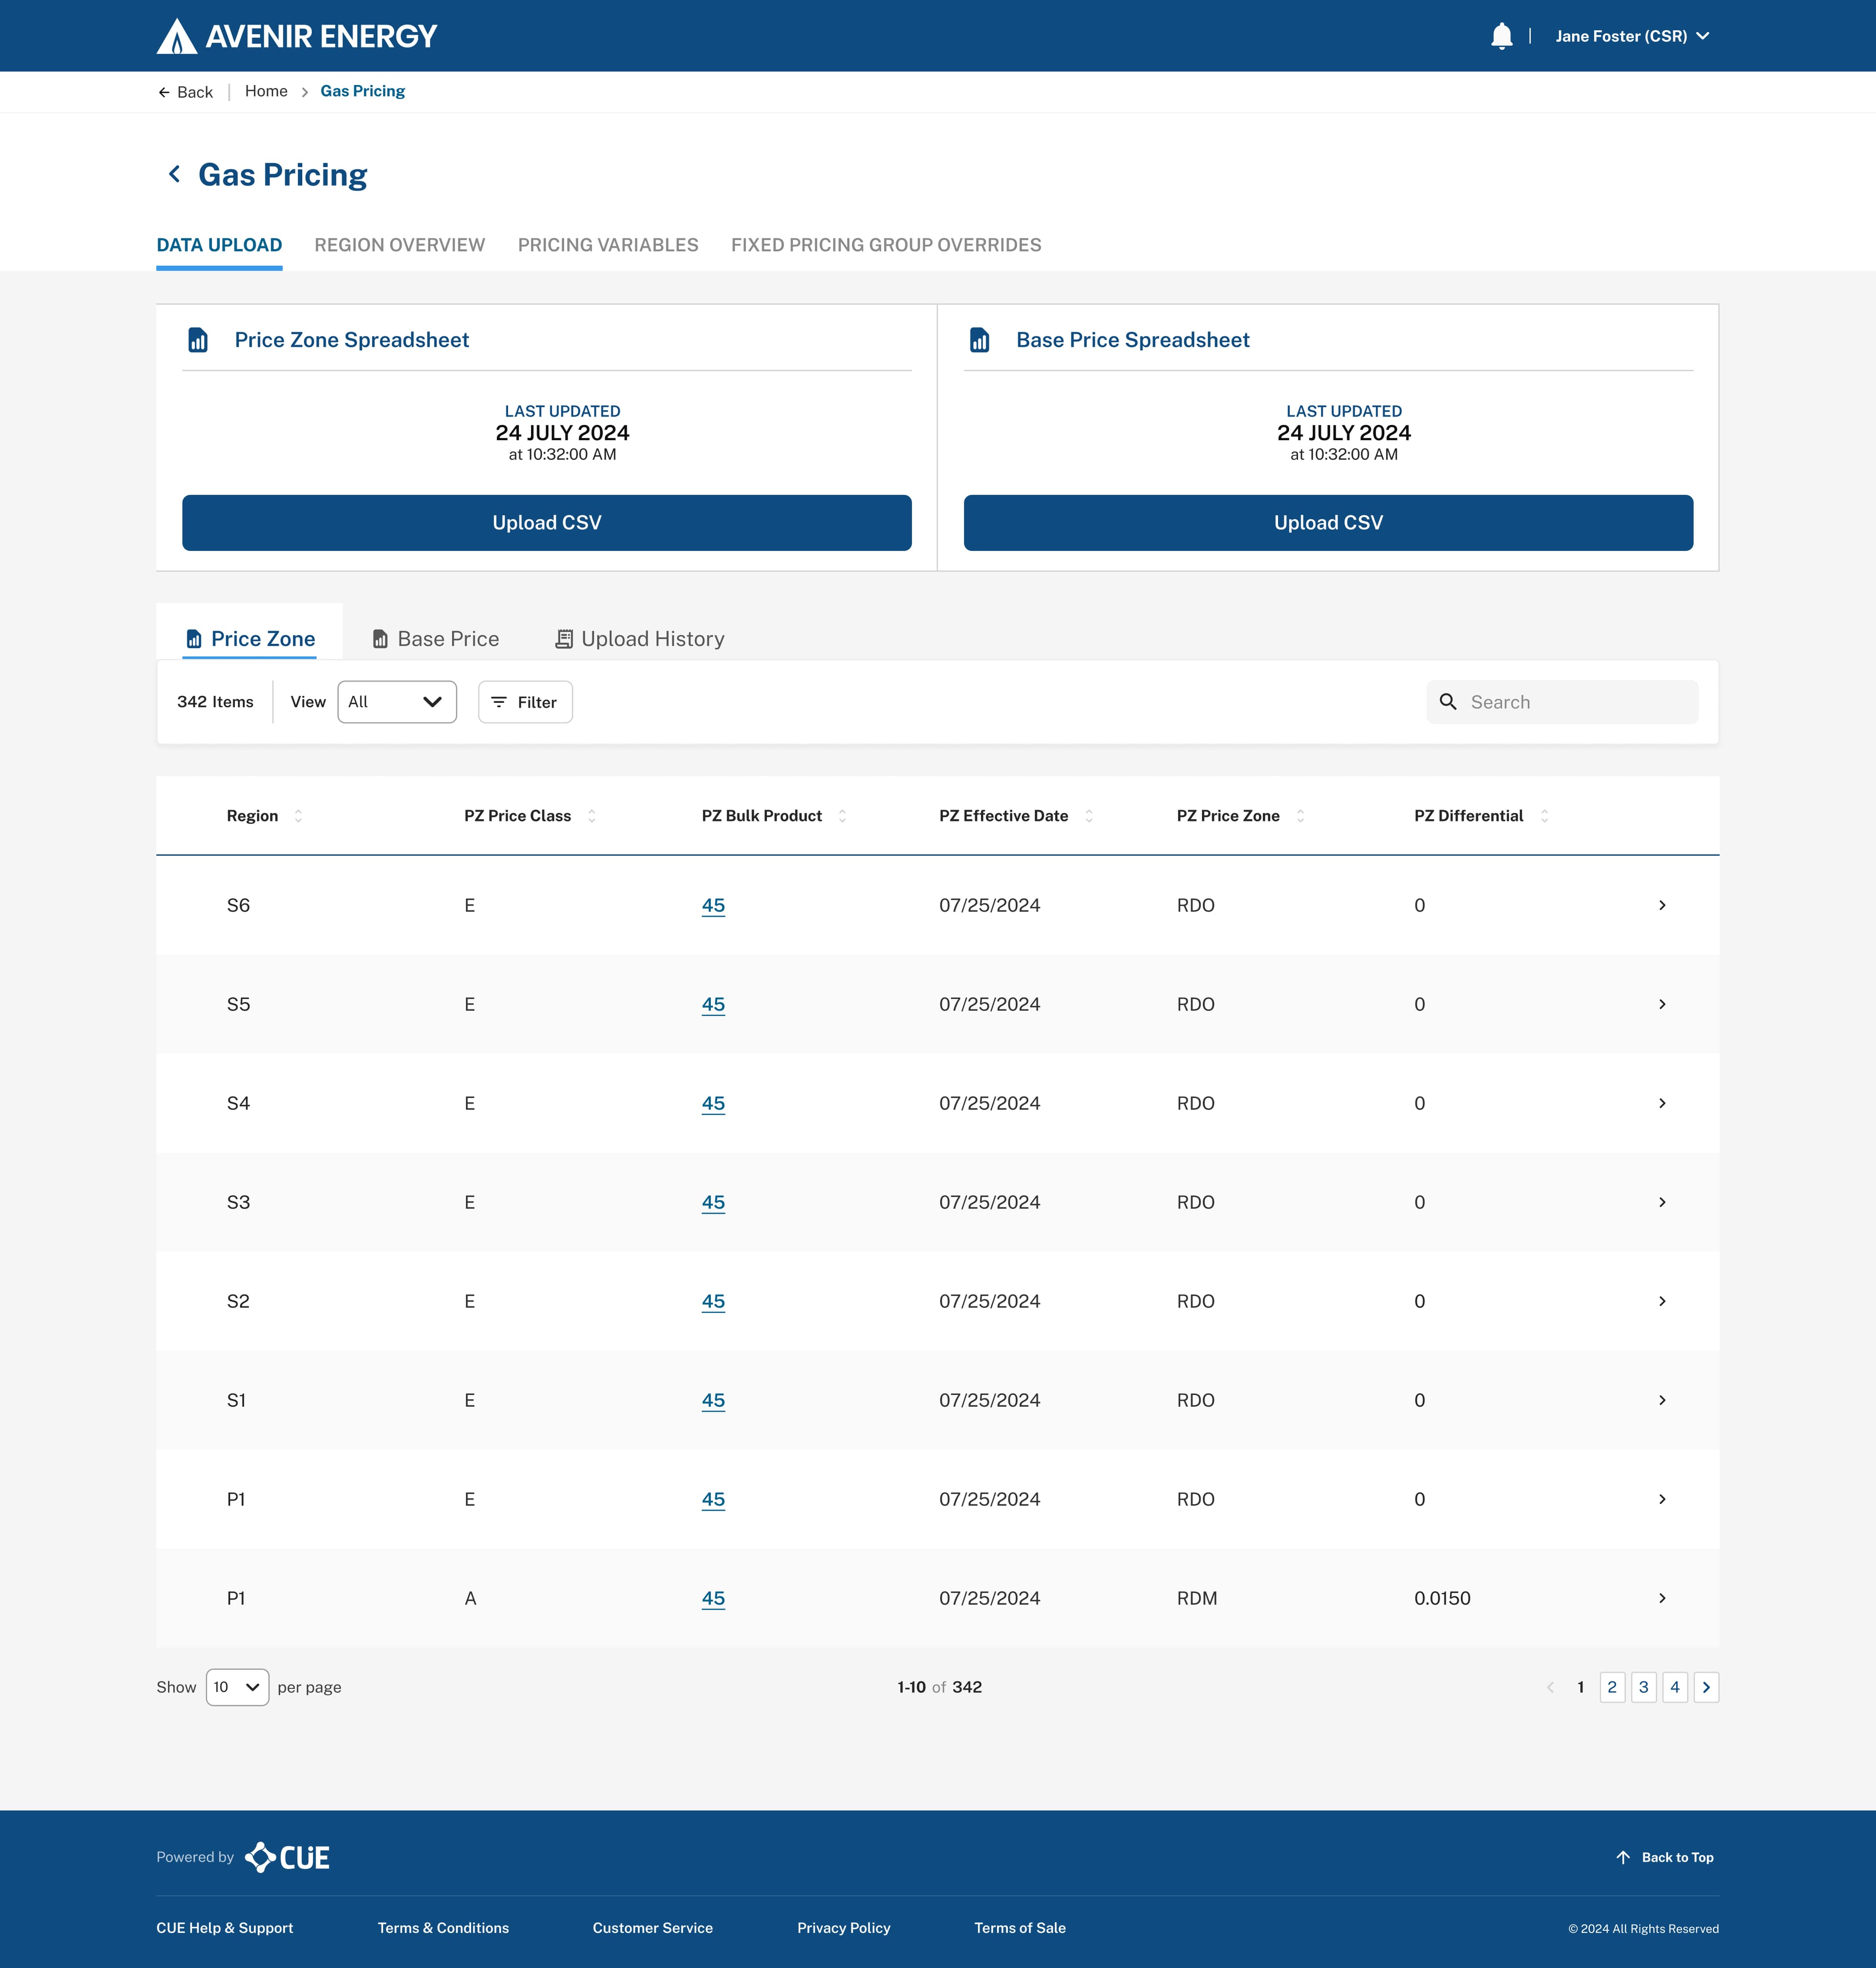Image resolution: width=1876 pixels, height=1968 pixels.
Task: Open Privacy Policy footer link
Action: [x=844, y=1928]
